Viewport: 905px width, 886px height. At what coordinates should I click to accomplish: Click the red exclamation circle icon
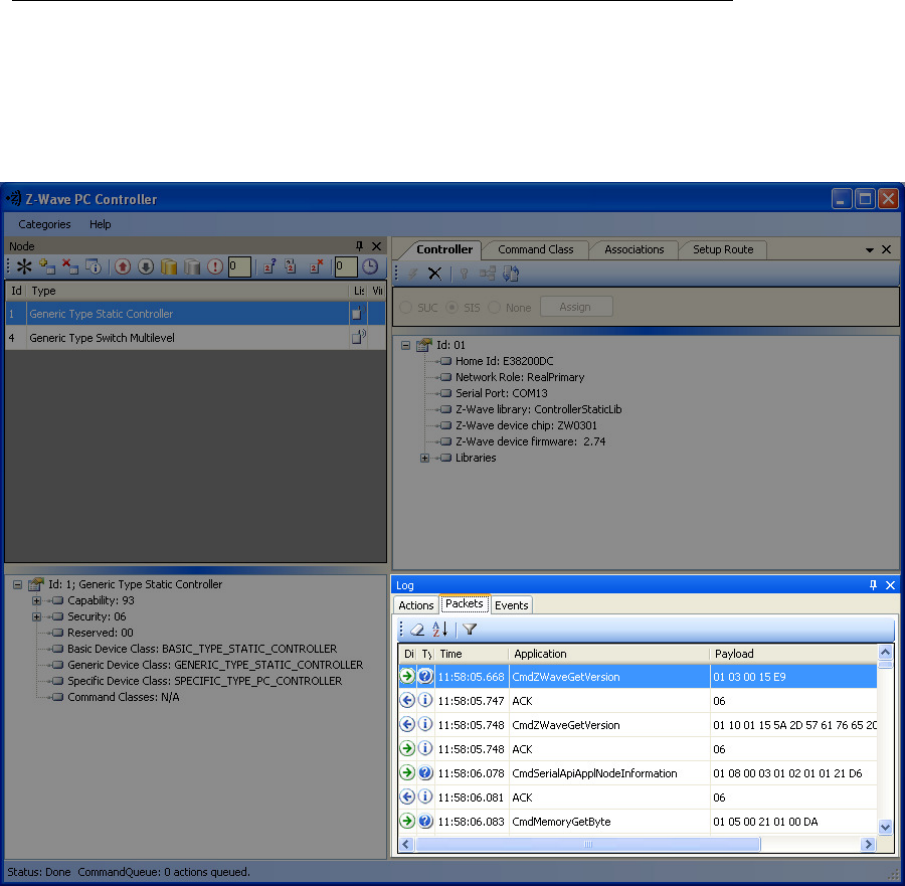[x=215, y=267]
